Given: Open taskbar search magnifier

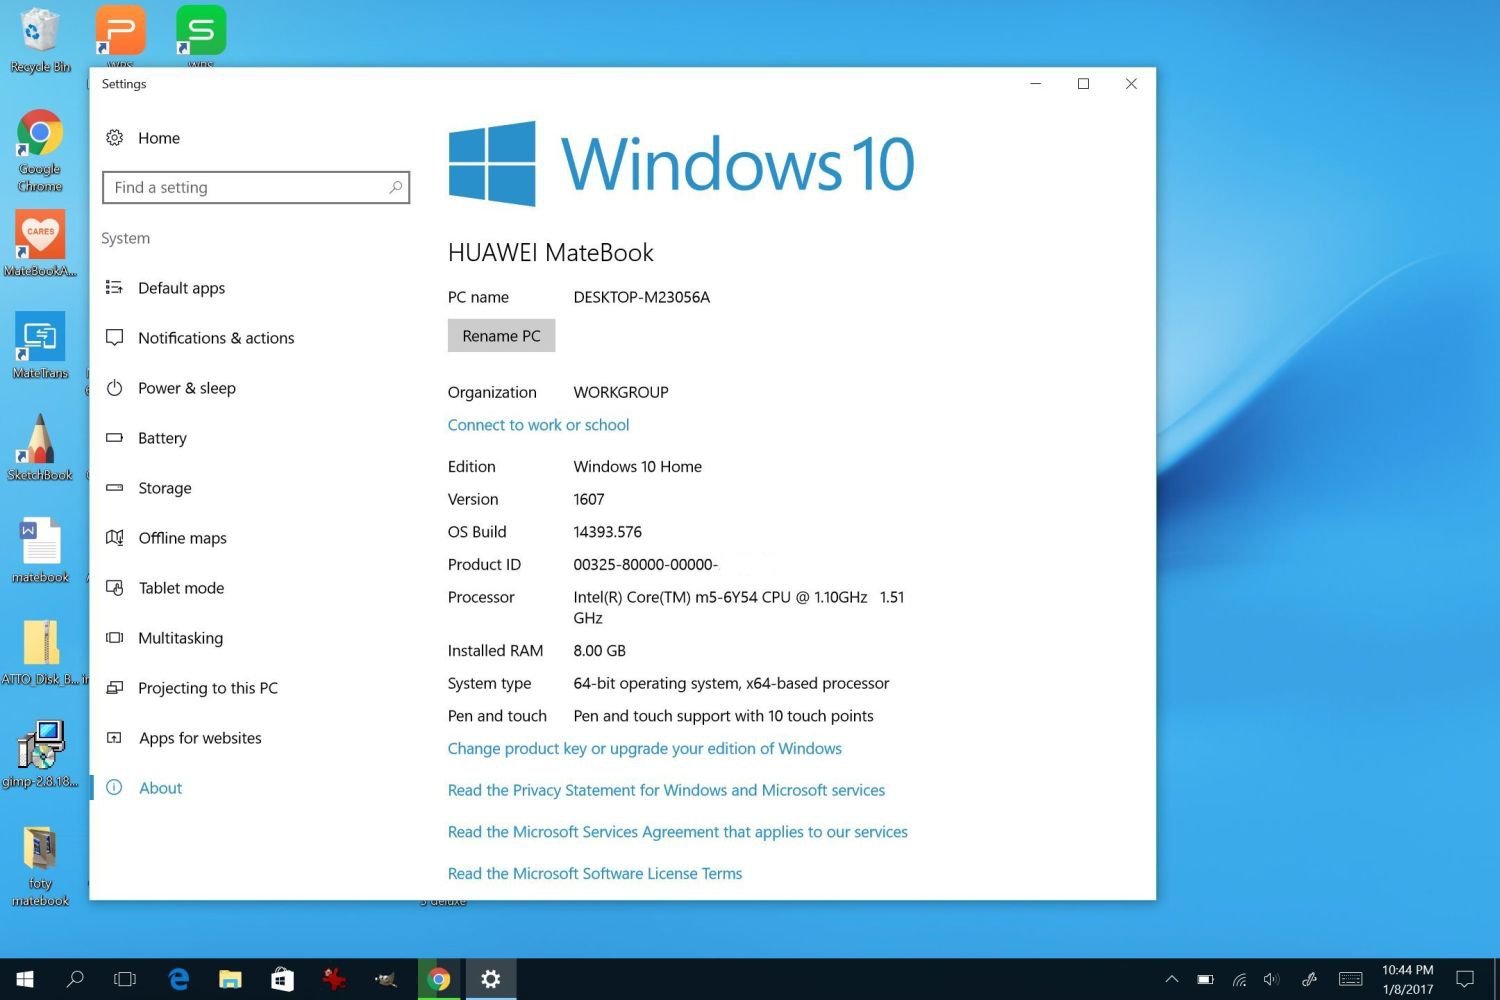Looking at the screenshot, I should pos(75,979).
